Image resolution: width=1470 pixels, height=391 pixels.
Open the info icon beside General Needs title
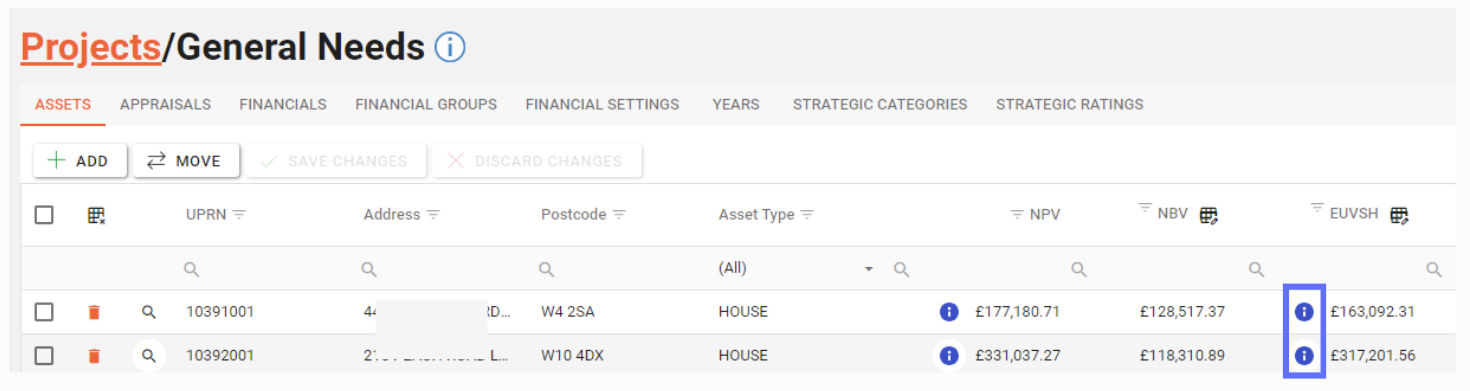tap(450, 47)
